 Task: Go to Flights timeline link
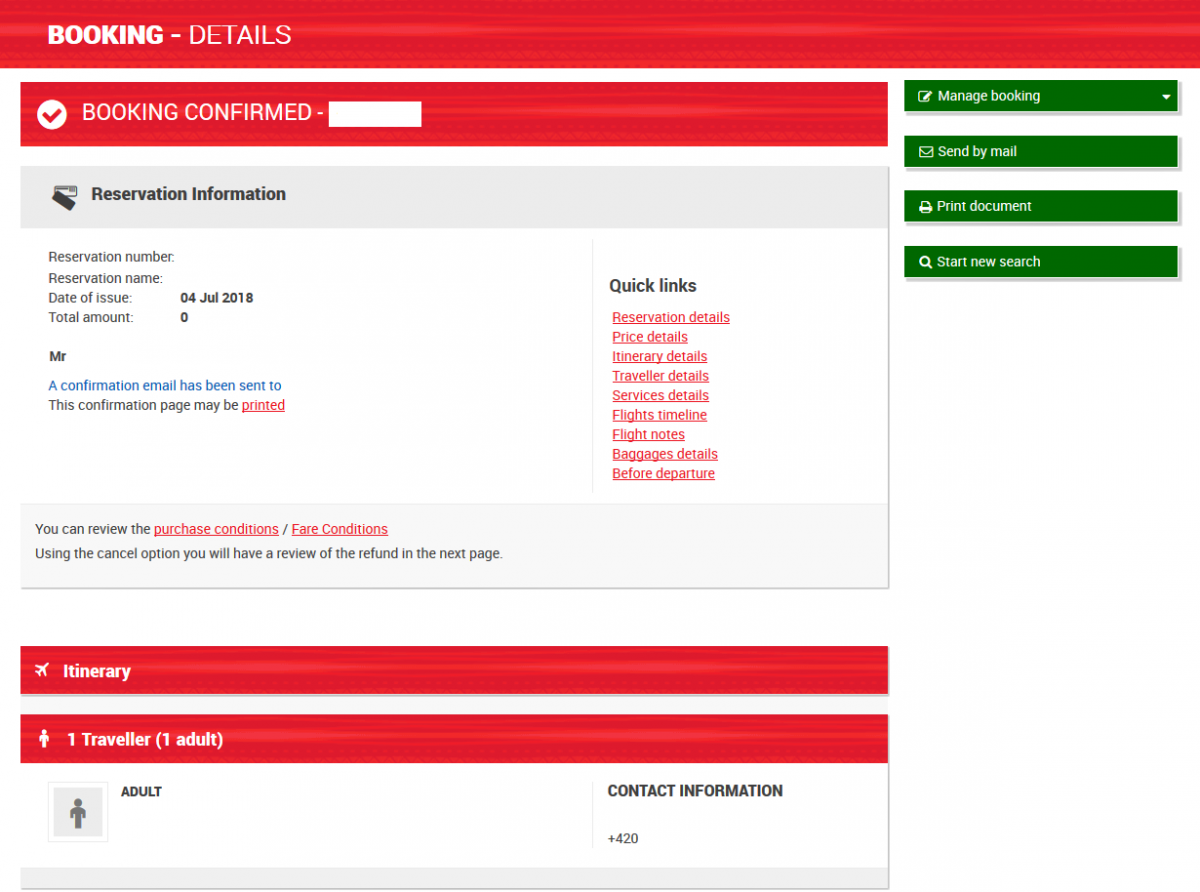(x=659, y=415)
